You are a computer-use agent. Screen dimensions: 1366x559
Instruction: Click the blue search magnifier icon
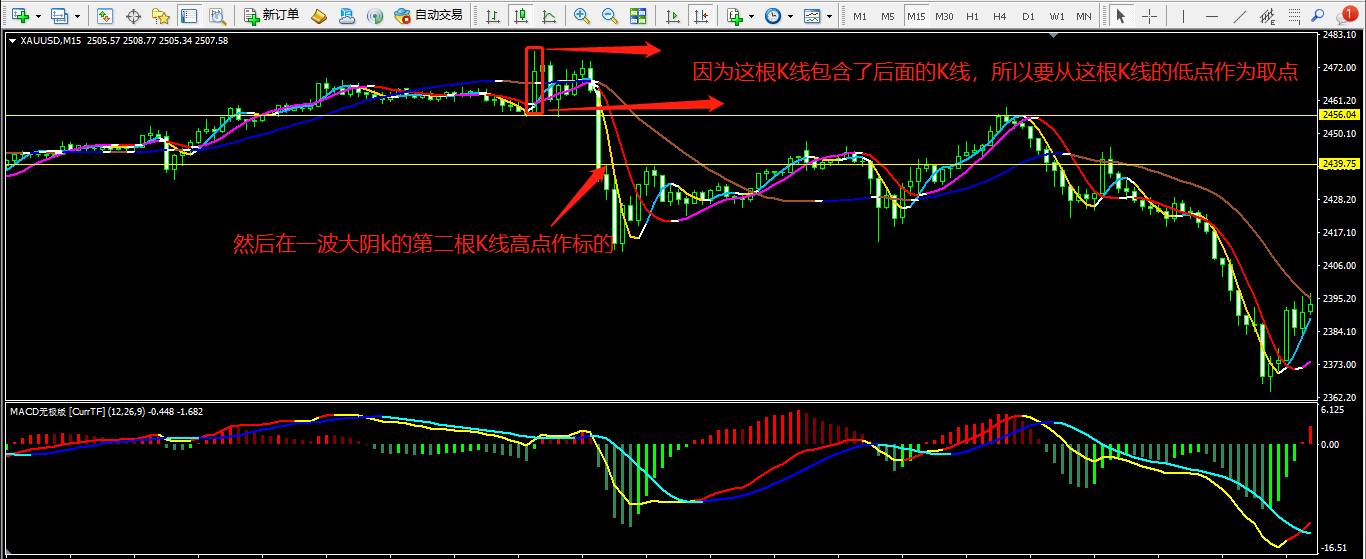(x=1318, y=15)
